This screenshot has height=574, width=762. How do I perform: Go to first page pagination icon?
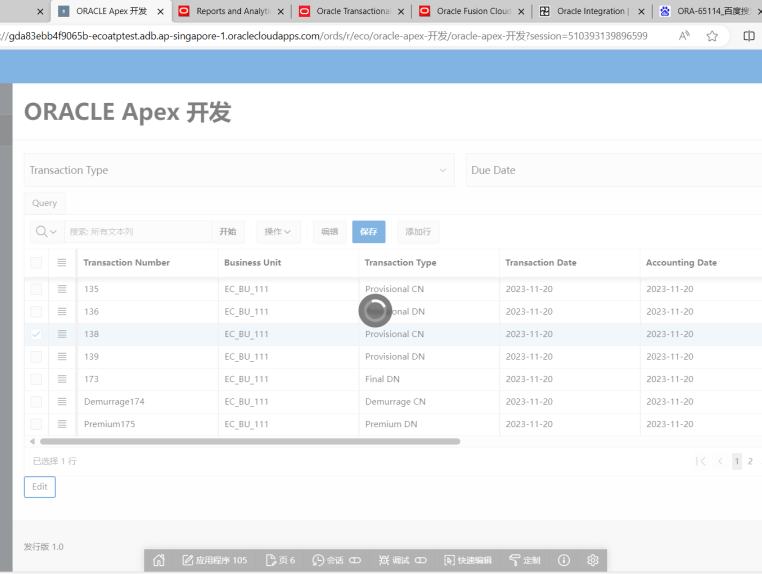pos(700,461)
